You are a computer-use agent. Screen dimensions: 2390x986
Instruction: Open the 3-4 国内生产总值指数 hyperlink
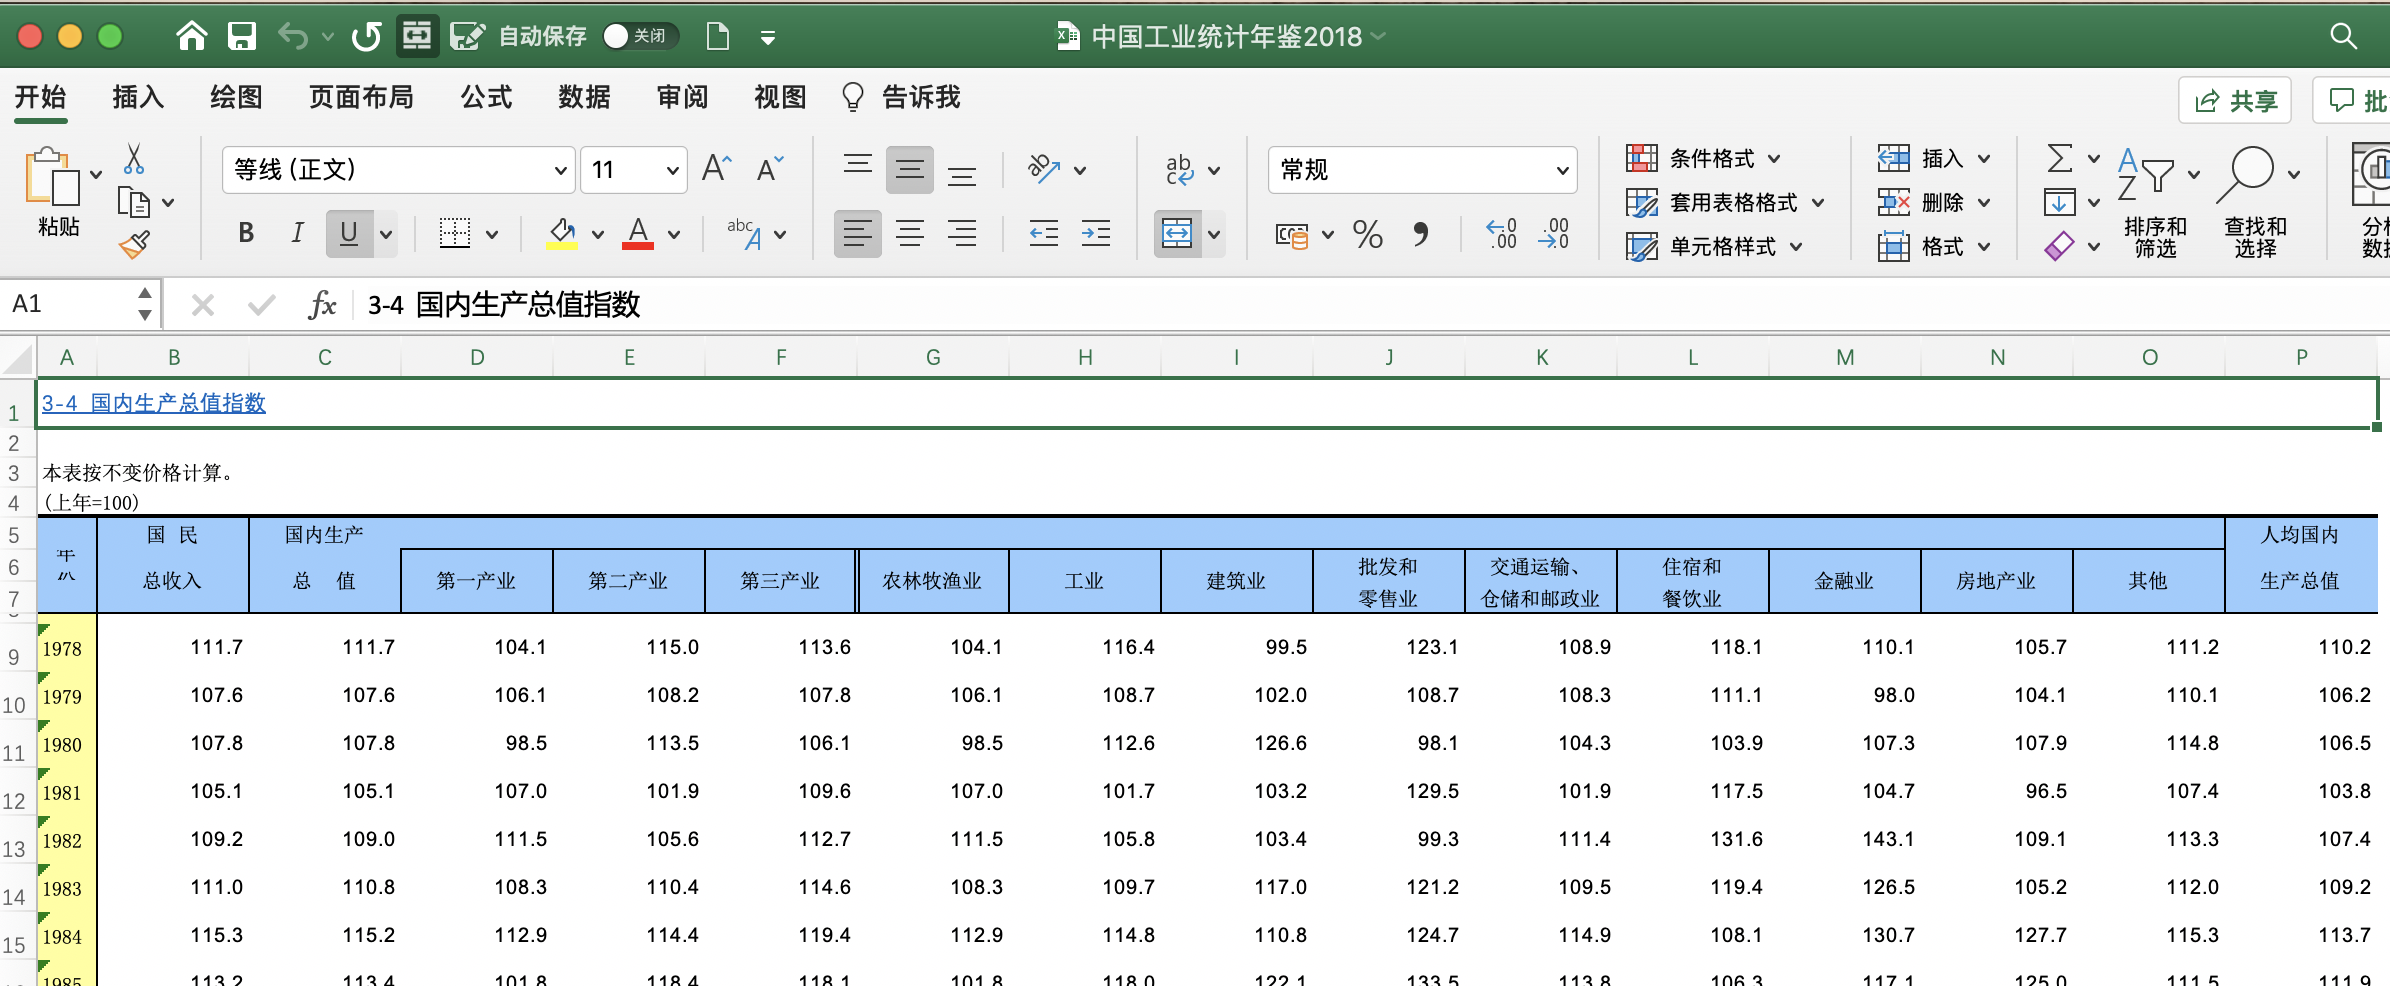click(x=154, y=403)
